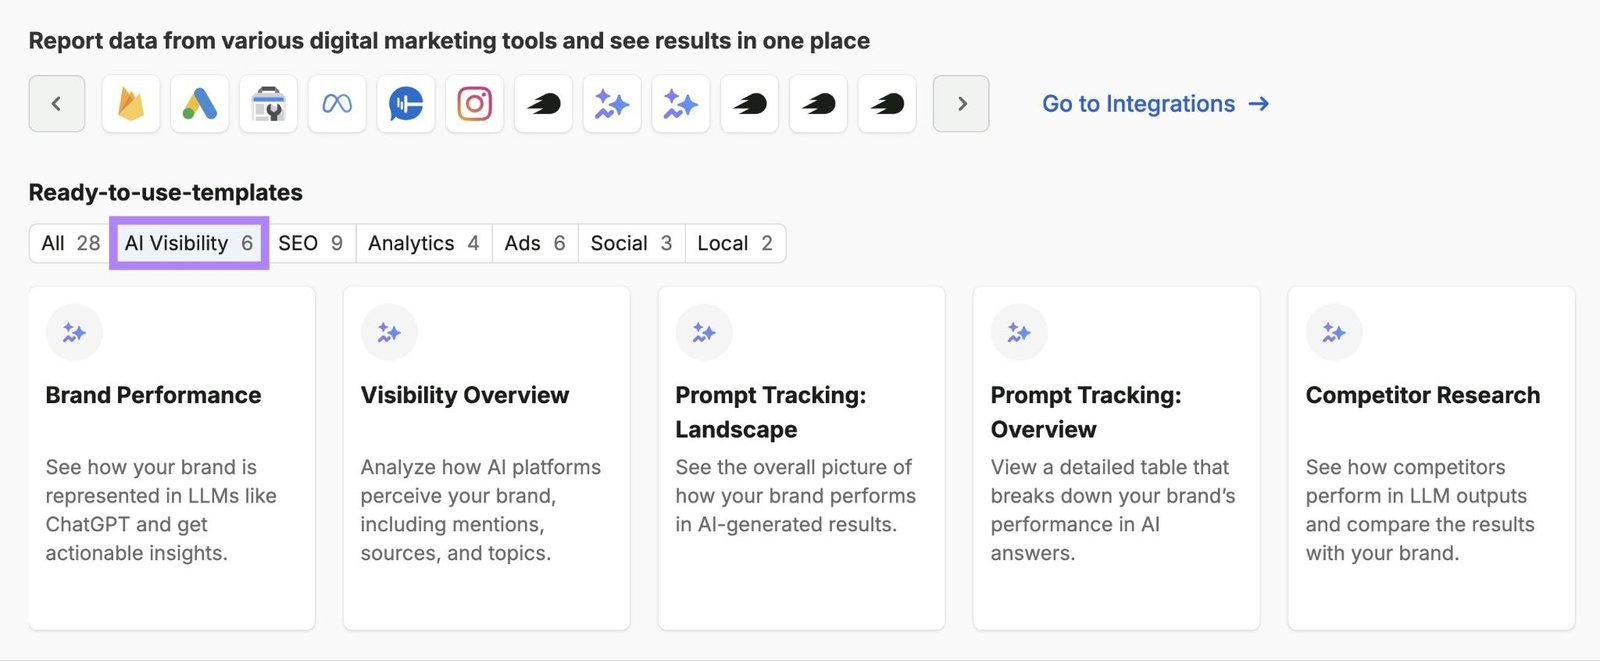1600x661 pixels.
Task: Click sparkle icon on Prompt Tracking: Overview card
Action: [1019, 332]
